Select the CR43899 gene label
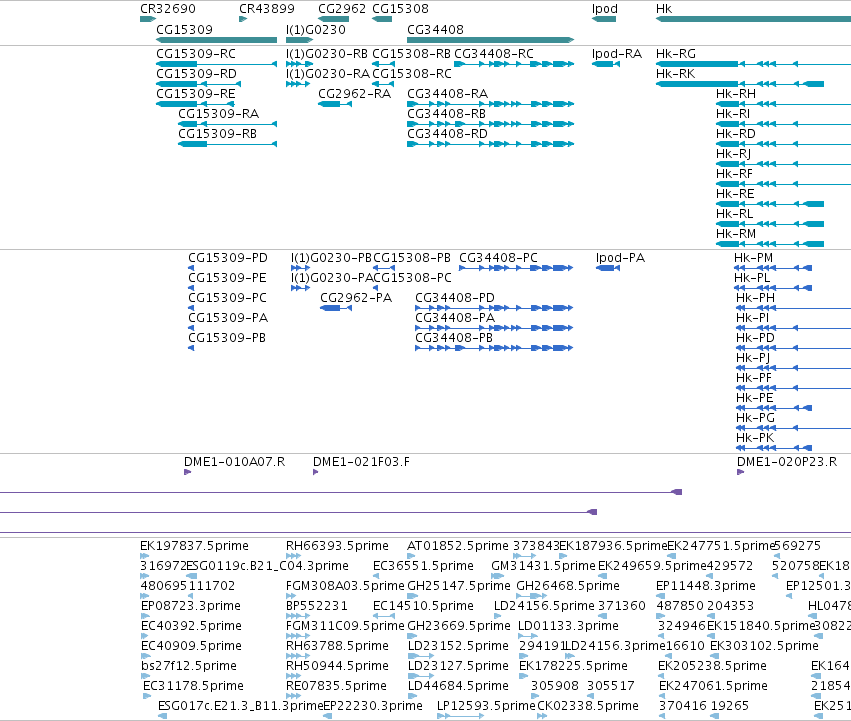This screenshot has height=721, width=851. [x=267, y=9]
